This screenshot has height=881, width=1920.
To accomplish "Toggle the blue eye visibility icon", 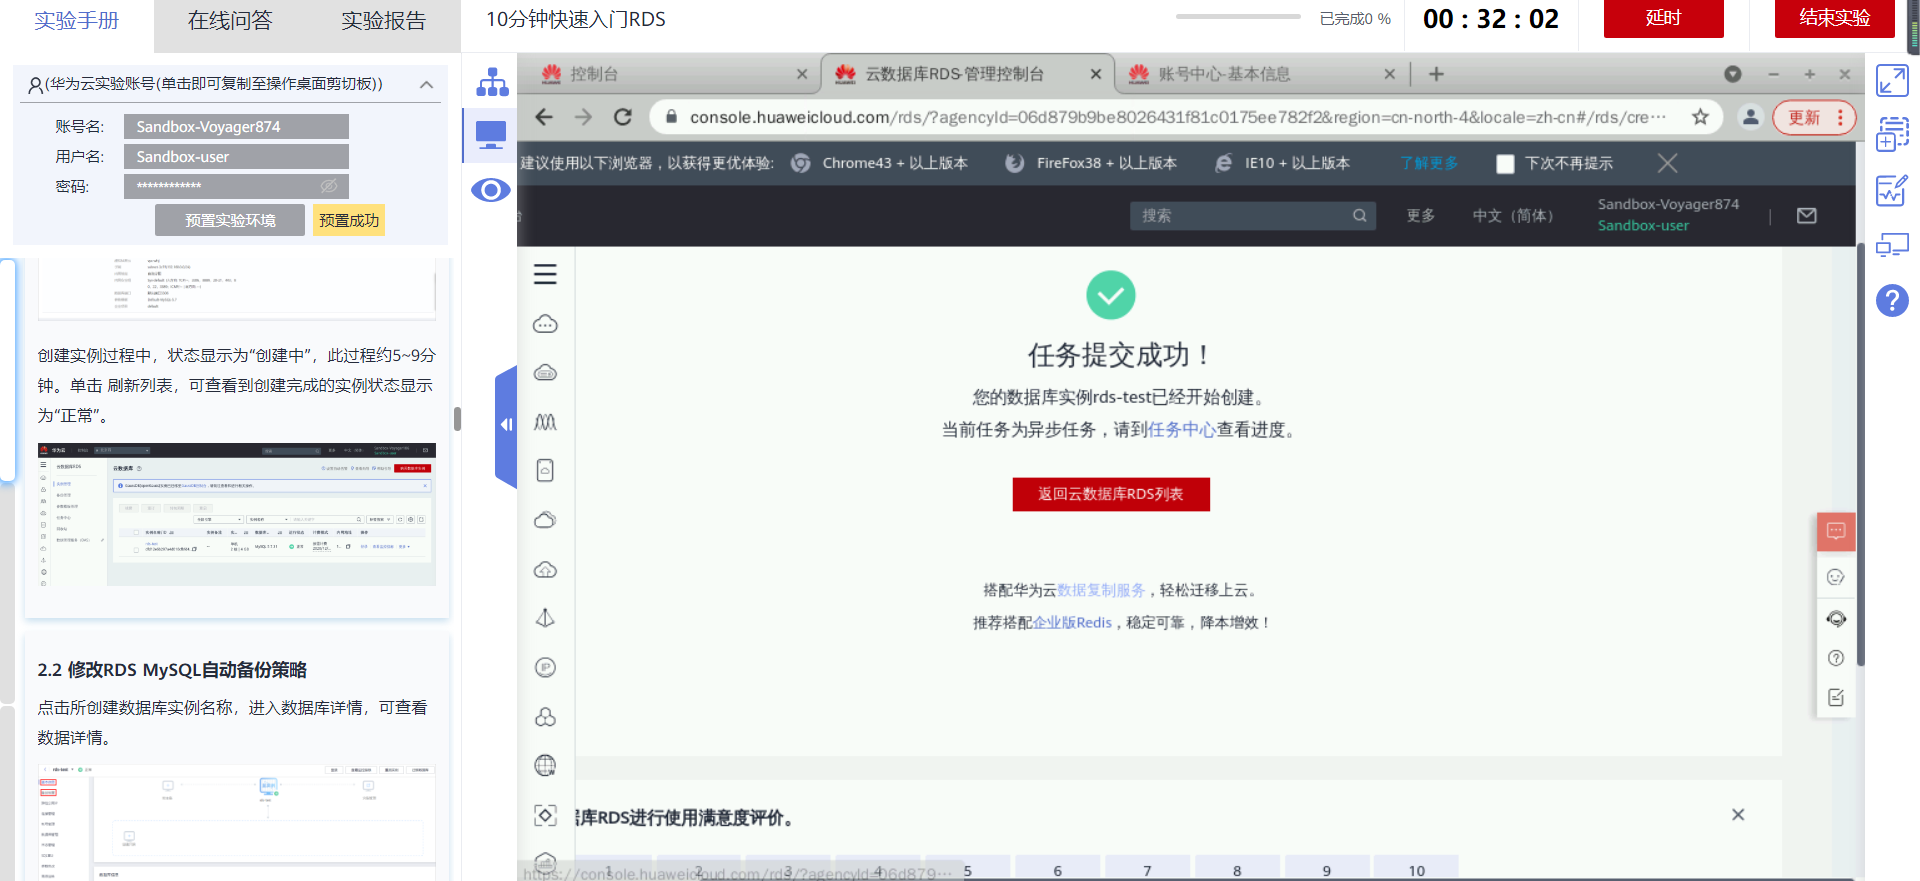I will (491, 190).
